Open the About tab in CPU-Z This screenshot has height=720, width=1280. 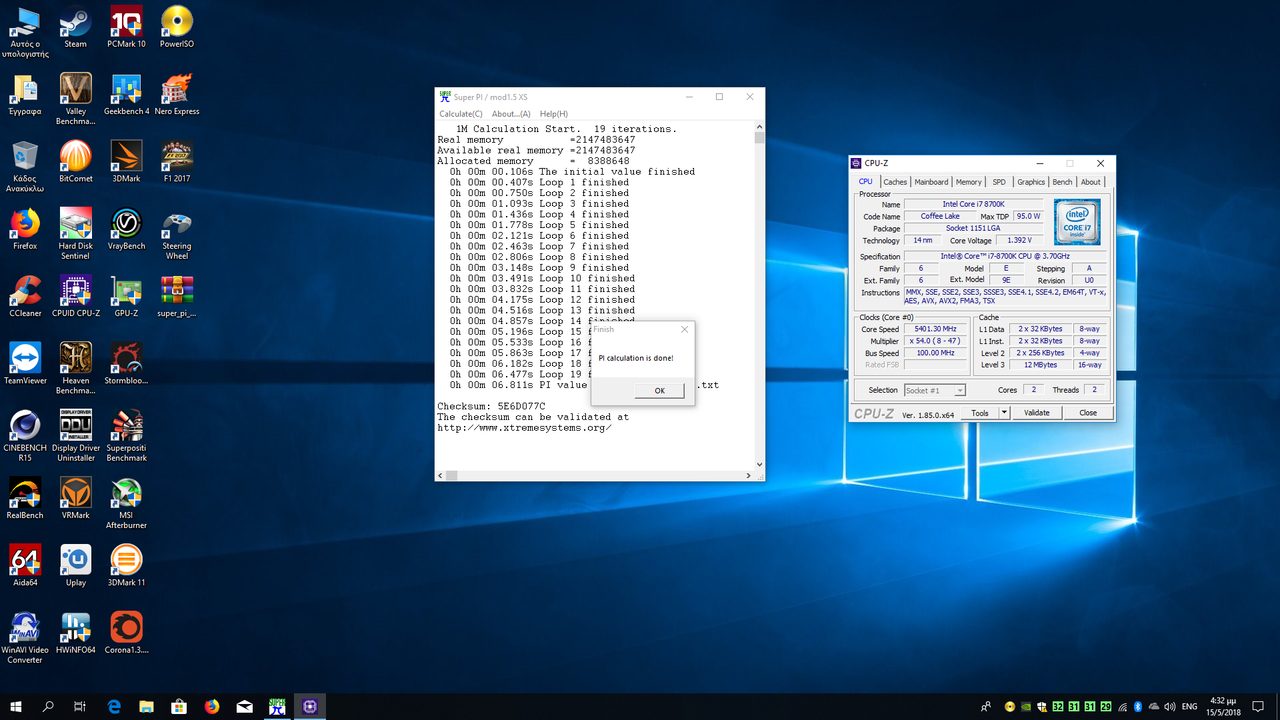tap(1090, 182)
